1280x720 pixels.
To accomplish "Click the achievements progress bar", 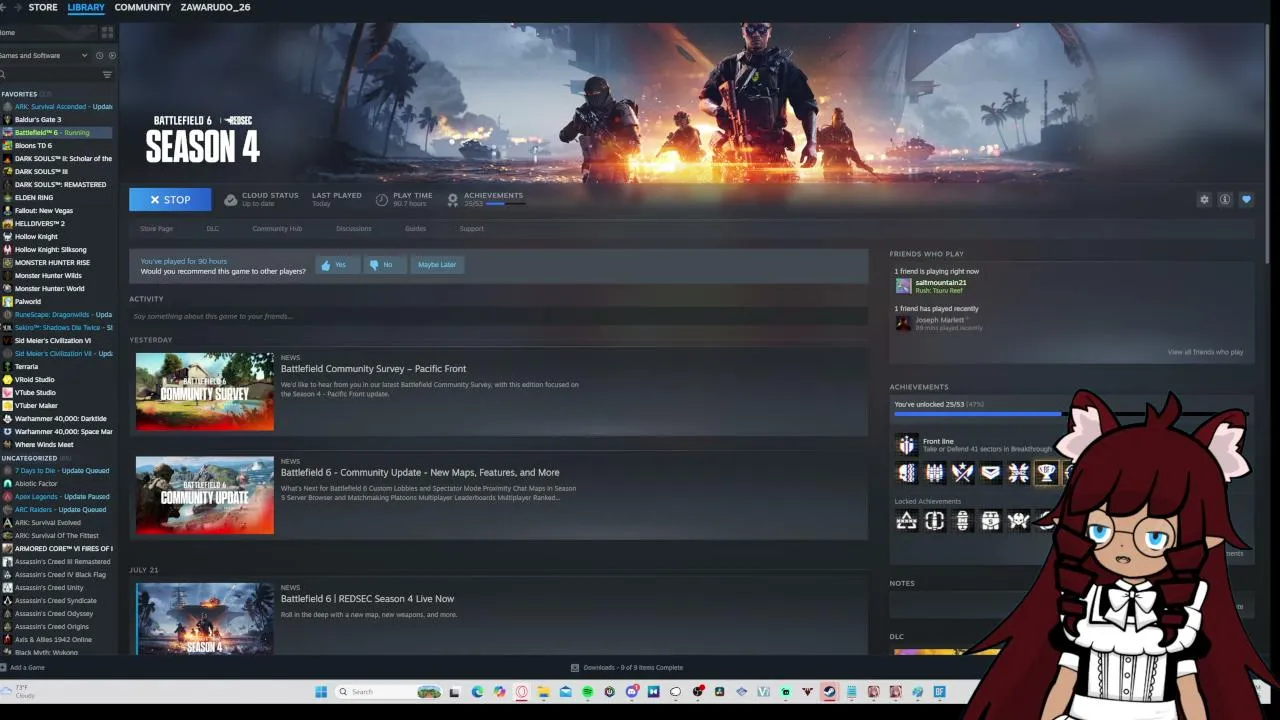I will pyautogui.click(x=980, y=413).
